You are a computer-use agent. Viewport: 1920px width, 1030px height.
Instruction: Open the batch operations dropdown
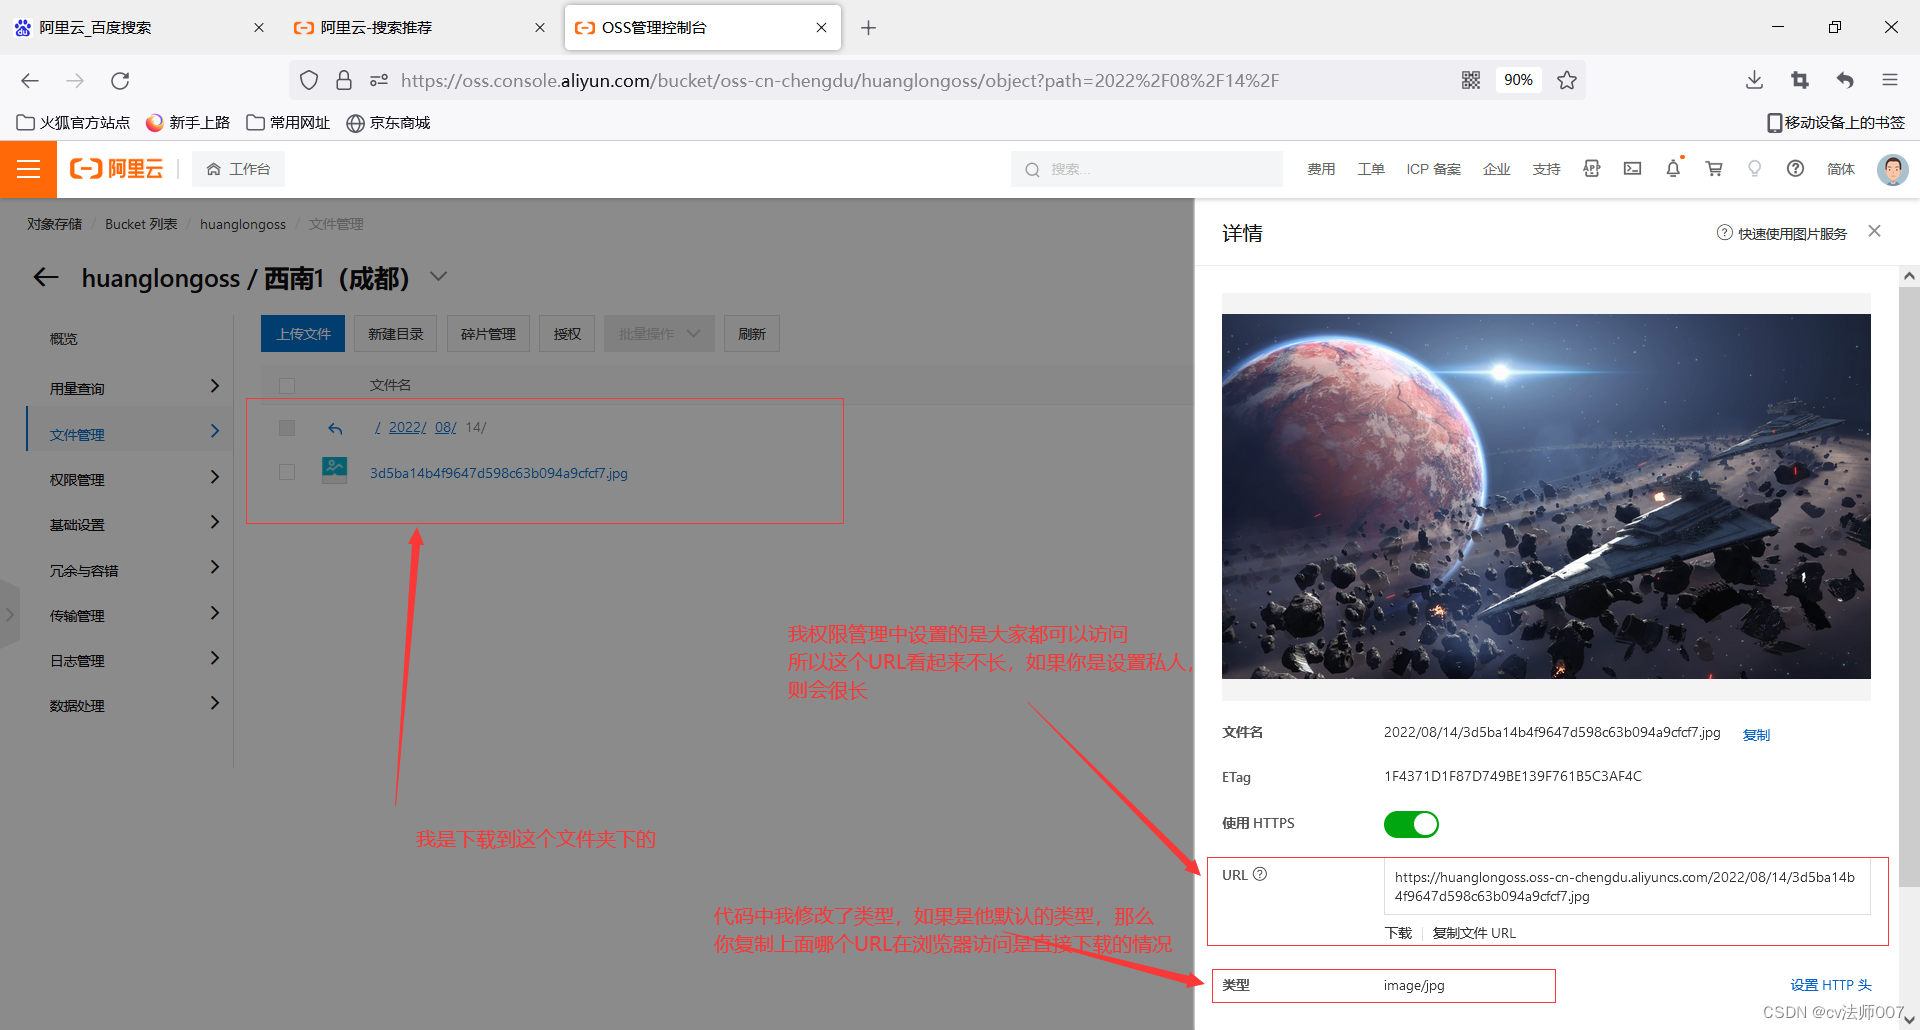point(659,334)
